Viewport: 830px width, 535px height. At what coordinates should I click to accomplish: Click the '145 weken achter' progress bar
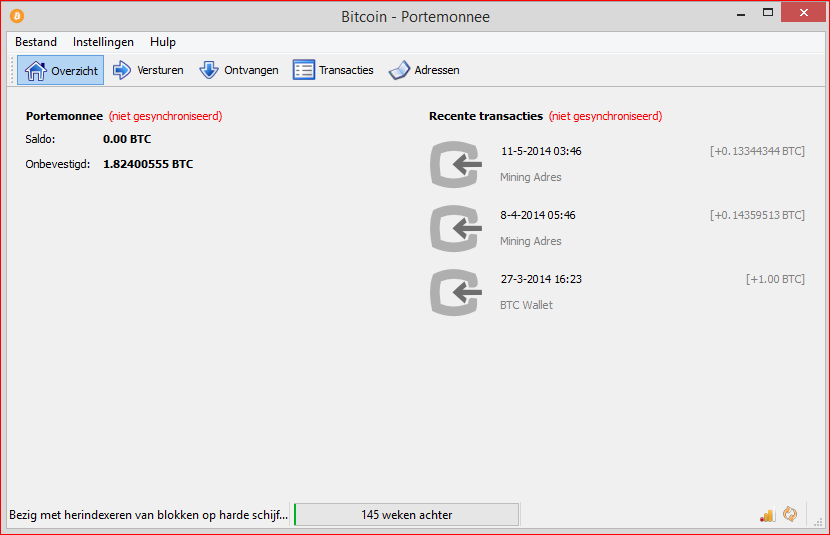click(x=406, y=515)
